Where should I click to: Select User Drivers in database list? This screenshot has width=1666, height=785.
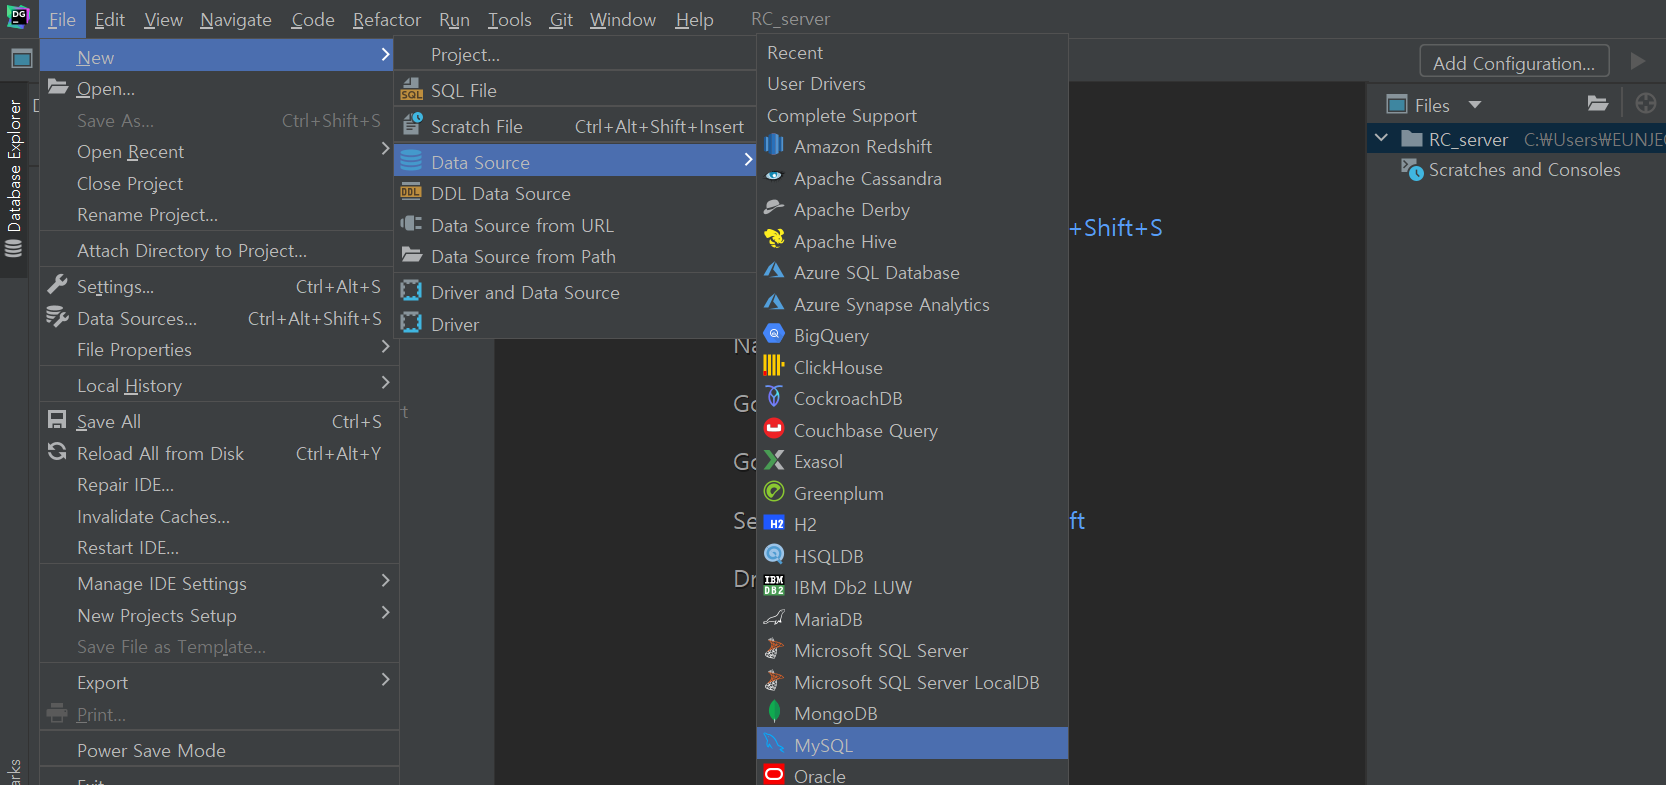(x=912, y=84)
